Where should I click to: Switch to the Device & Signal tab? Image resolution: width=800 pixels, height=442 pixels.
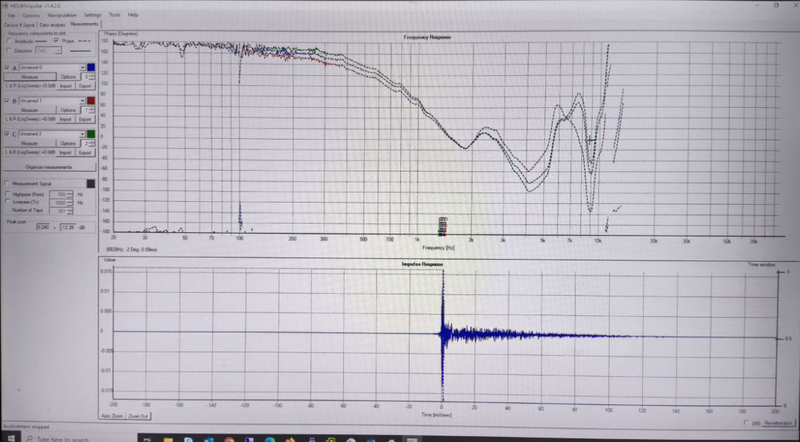pos(19,24)
